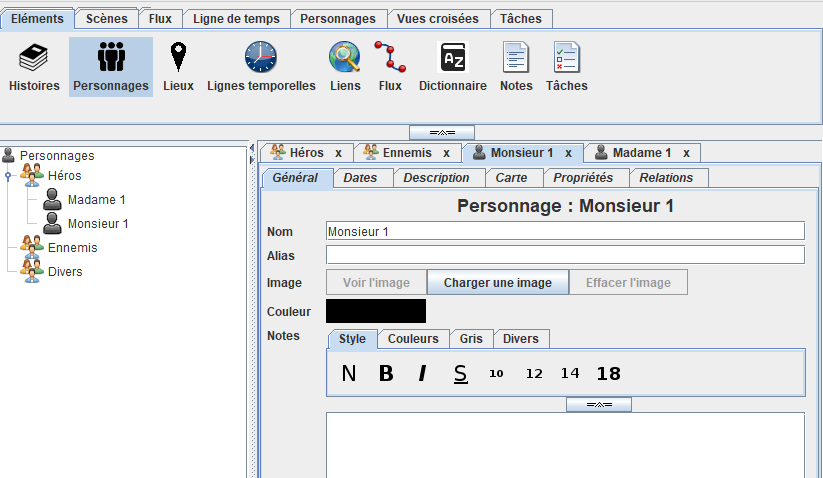Open the Lieux map pin icon
The width and height of the screenshot is (823, 478).
pos(178,57)
